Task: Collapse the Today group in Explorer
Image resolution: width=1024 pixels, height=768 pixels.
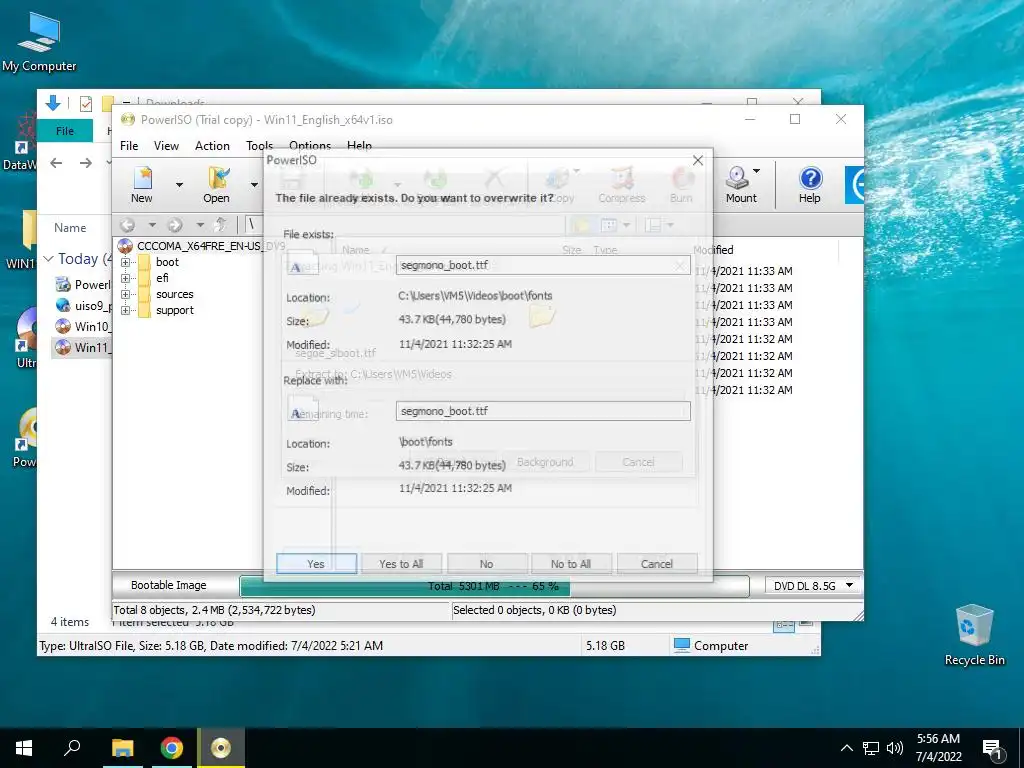Action: pos(48,259)
